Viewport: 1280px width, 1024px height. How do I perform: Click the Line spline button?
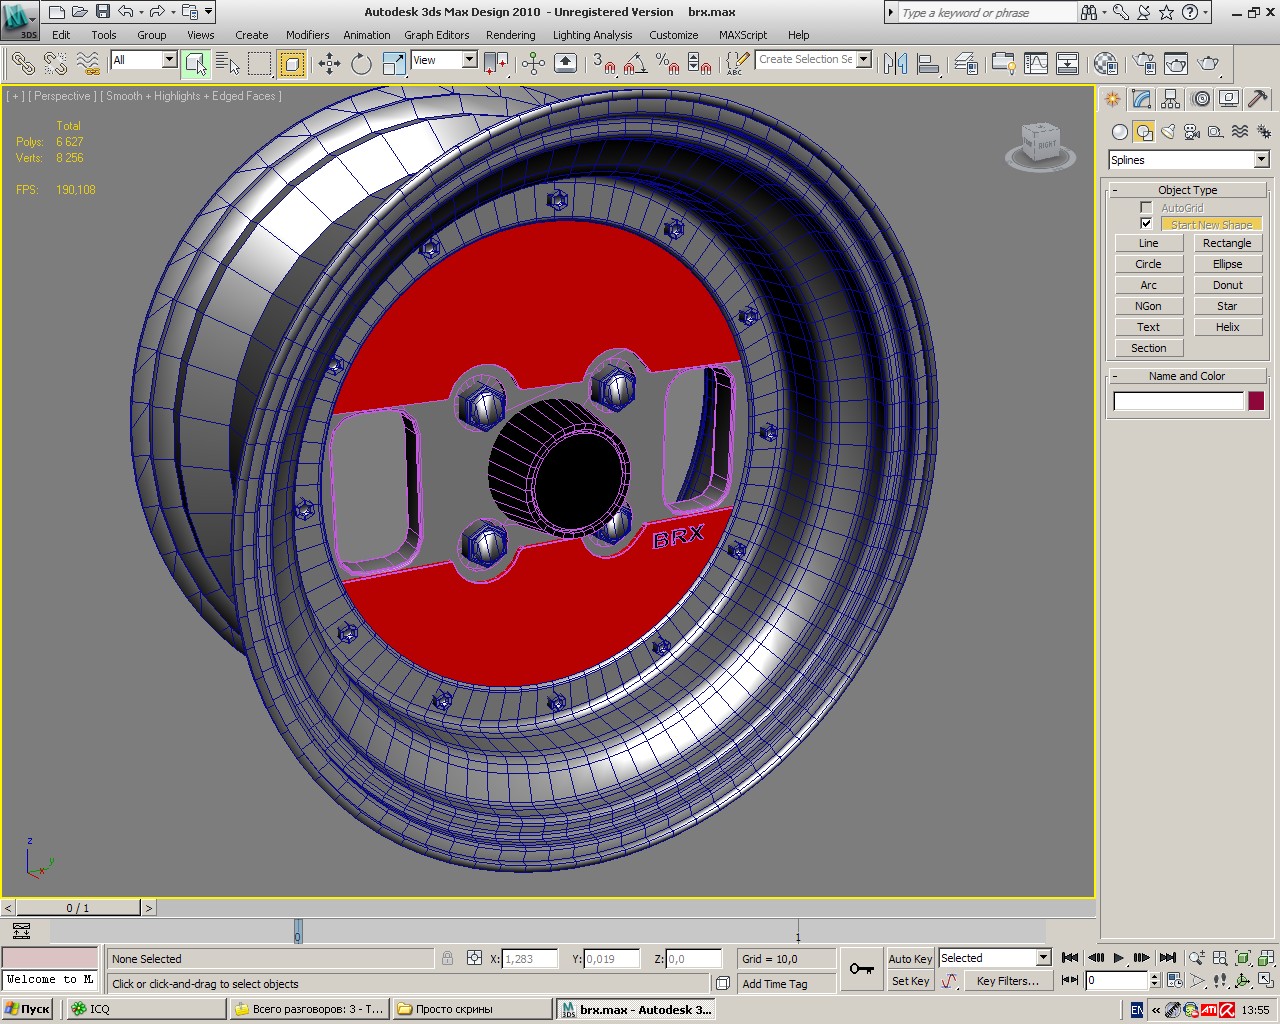pos(1148,243)
